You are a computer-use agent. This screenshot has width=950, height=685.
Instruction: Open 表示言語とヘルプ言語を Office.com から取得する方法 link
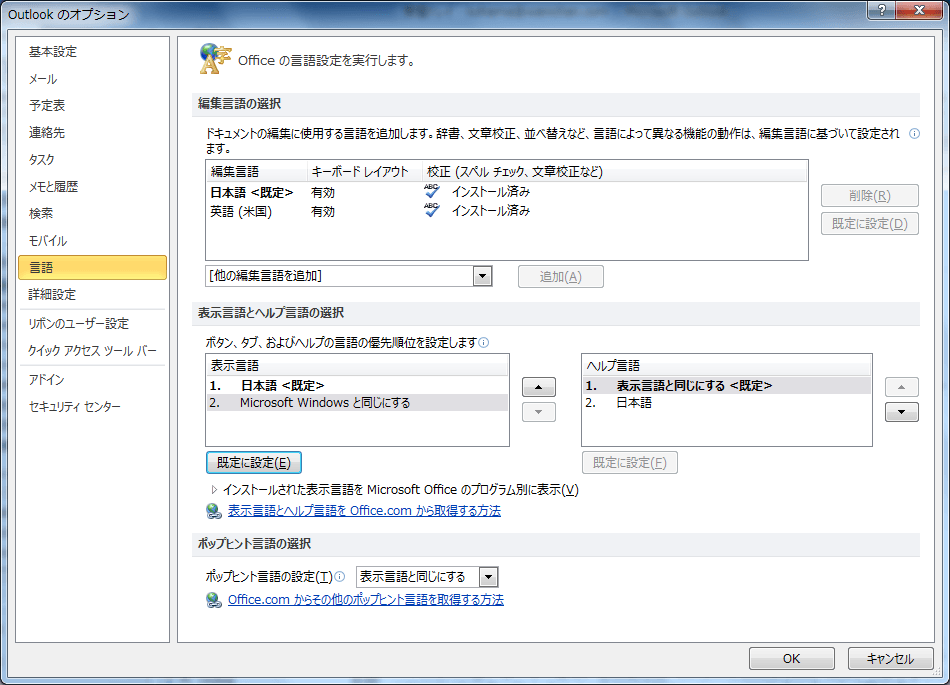(x=364, y=511)
